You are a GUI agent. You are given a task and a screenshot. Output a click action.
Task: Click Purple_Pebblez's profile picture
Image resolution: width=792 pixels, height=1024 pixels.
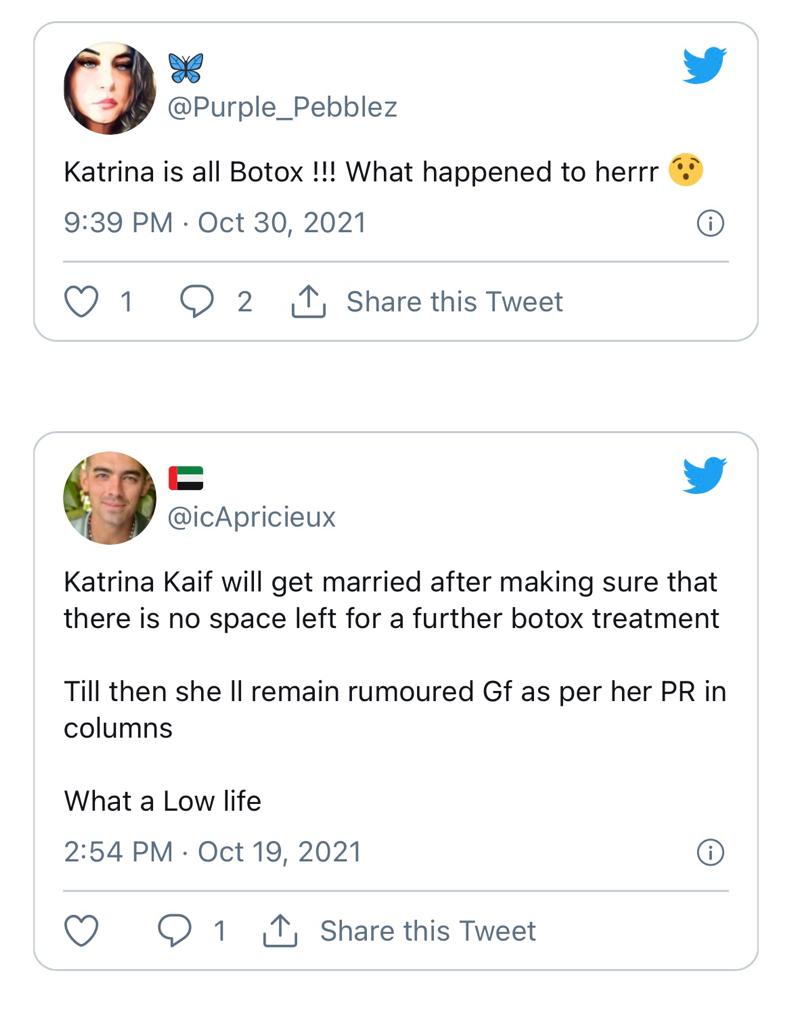click(111, 84)
